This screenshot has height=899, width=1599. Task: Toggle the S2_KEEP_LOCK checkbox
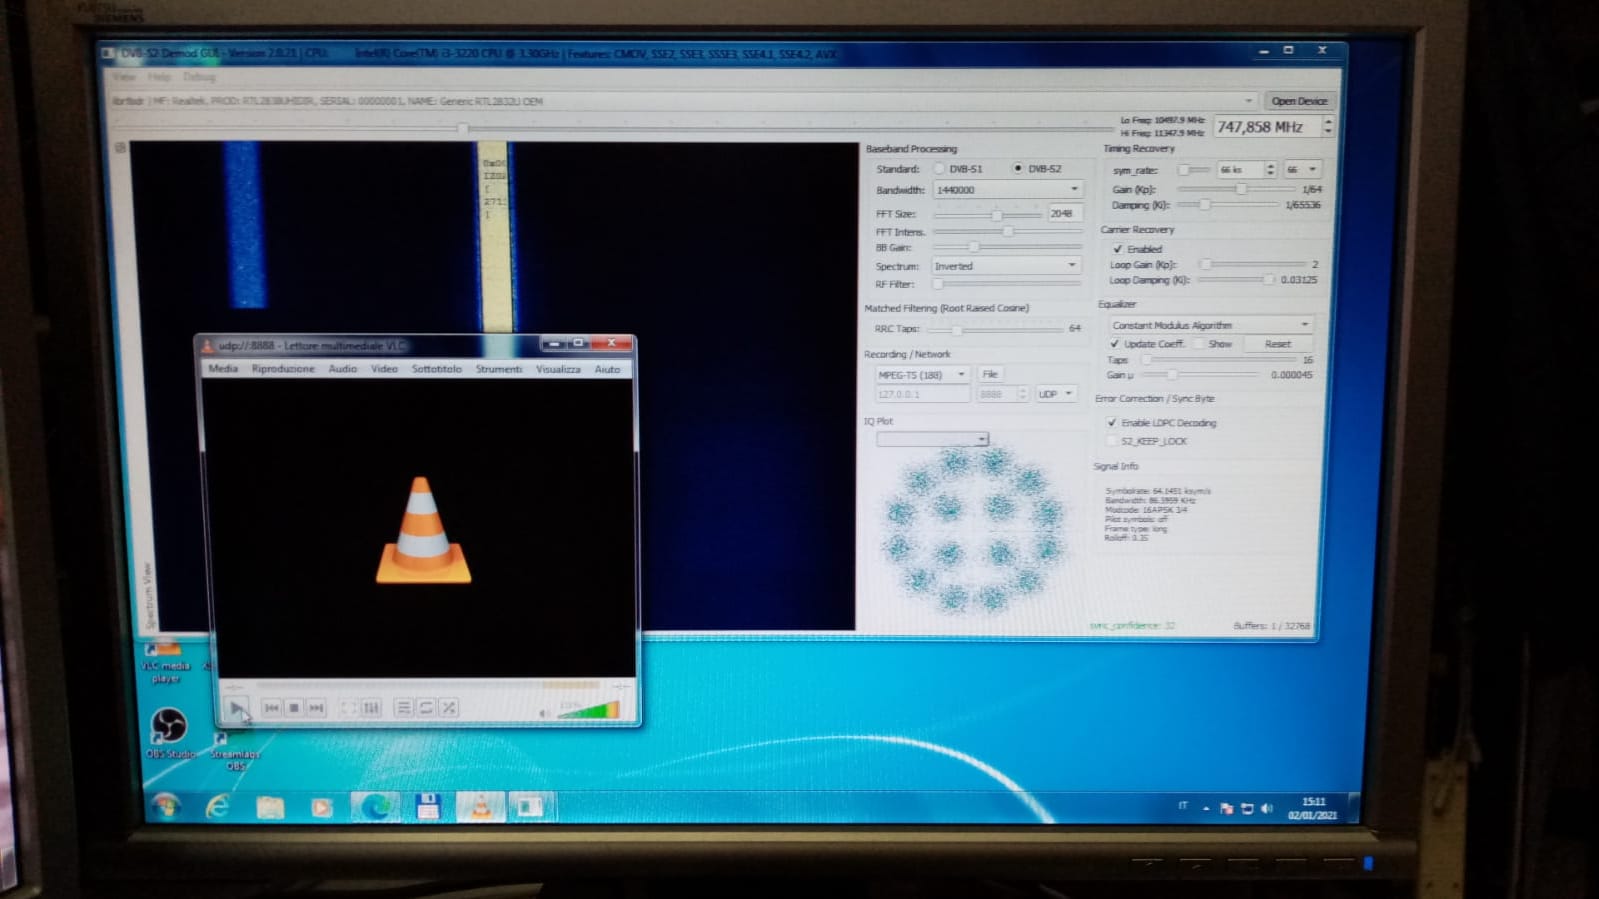(x=1112, y=441)
